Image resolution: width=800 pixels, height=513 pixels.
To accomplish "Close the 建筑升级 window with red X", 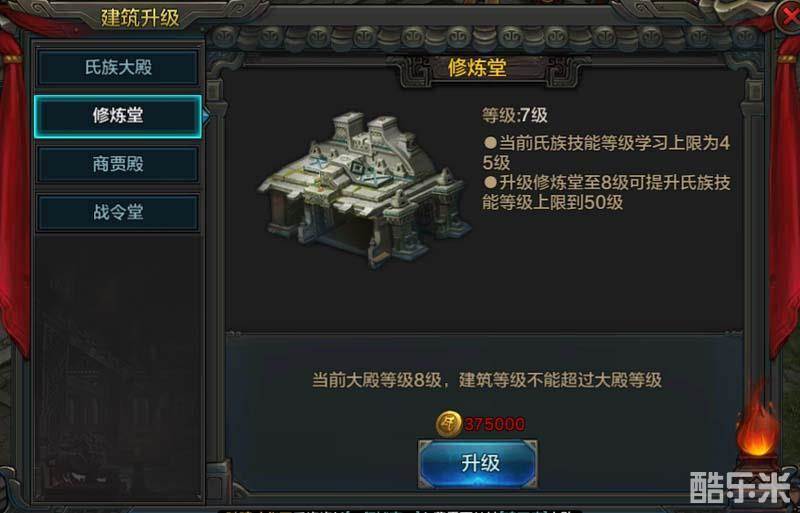I will click(x=788, y=17).
